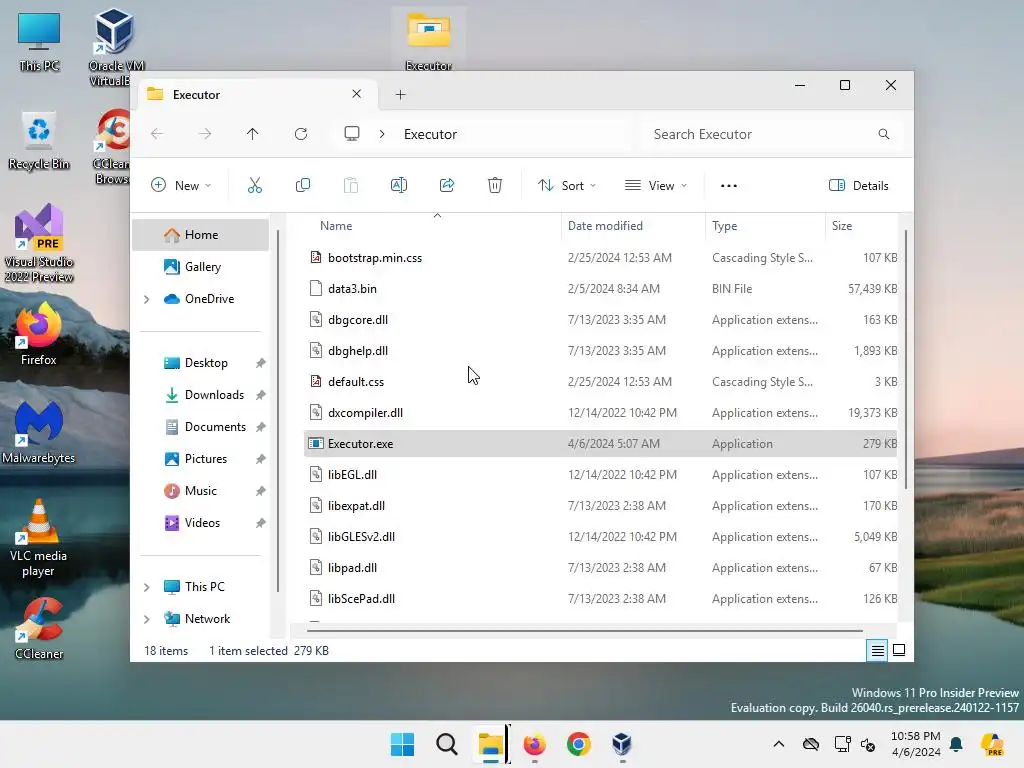Open Chrome from the taskbar
1024x768 pixels.
pos(579,744)
